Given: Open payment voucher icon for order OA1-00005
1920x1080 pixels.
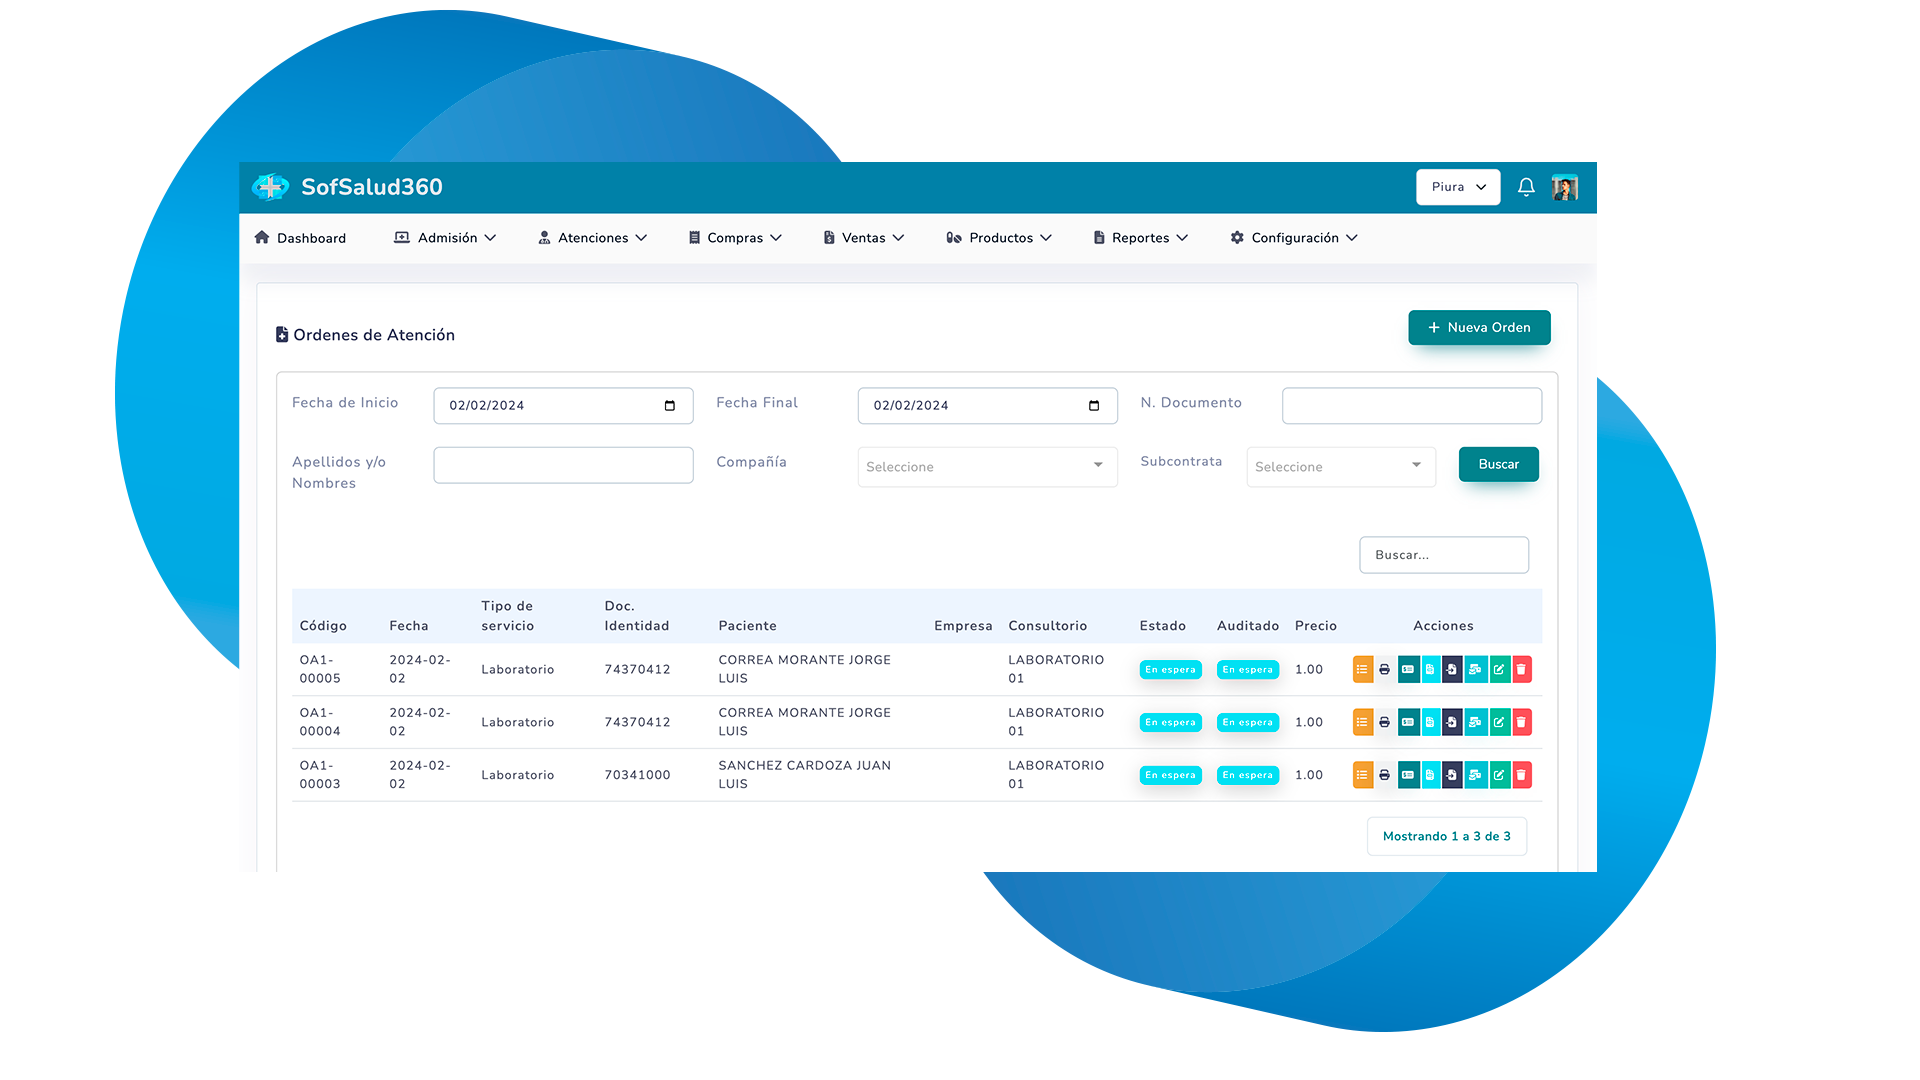Looking at the screenshot, I should coord(1409,669).
